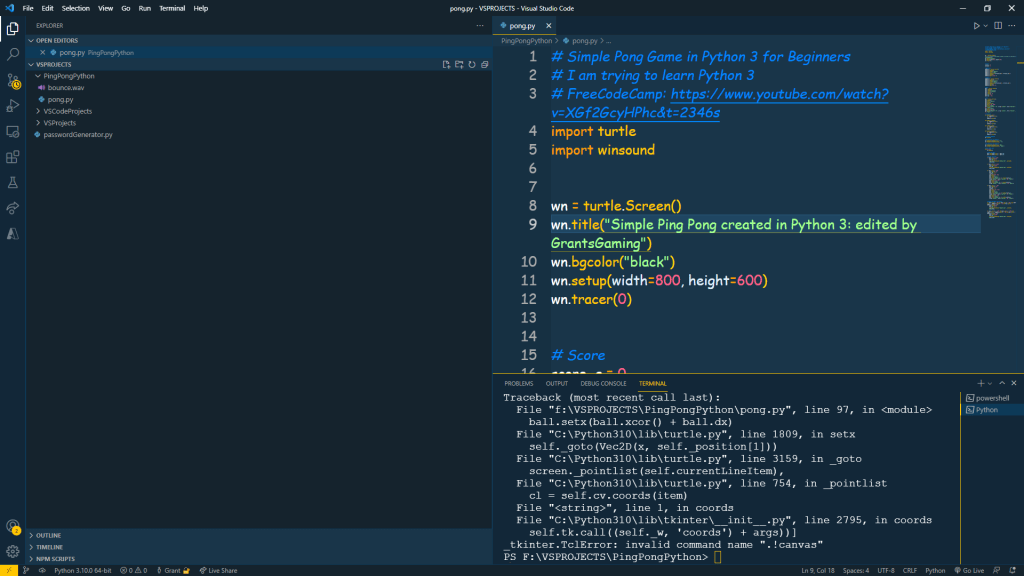The image size is (1024, 576).
Task: Expand the Outline section
Action: click(x=49, y=535)
